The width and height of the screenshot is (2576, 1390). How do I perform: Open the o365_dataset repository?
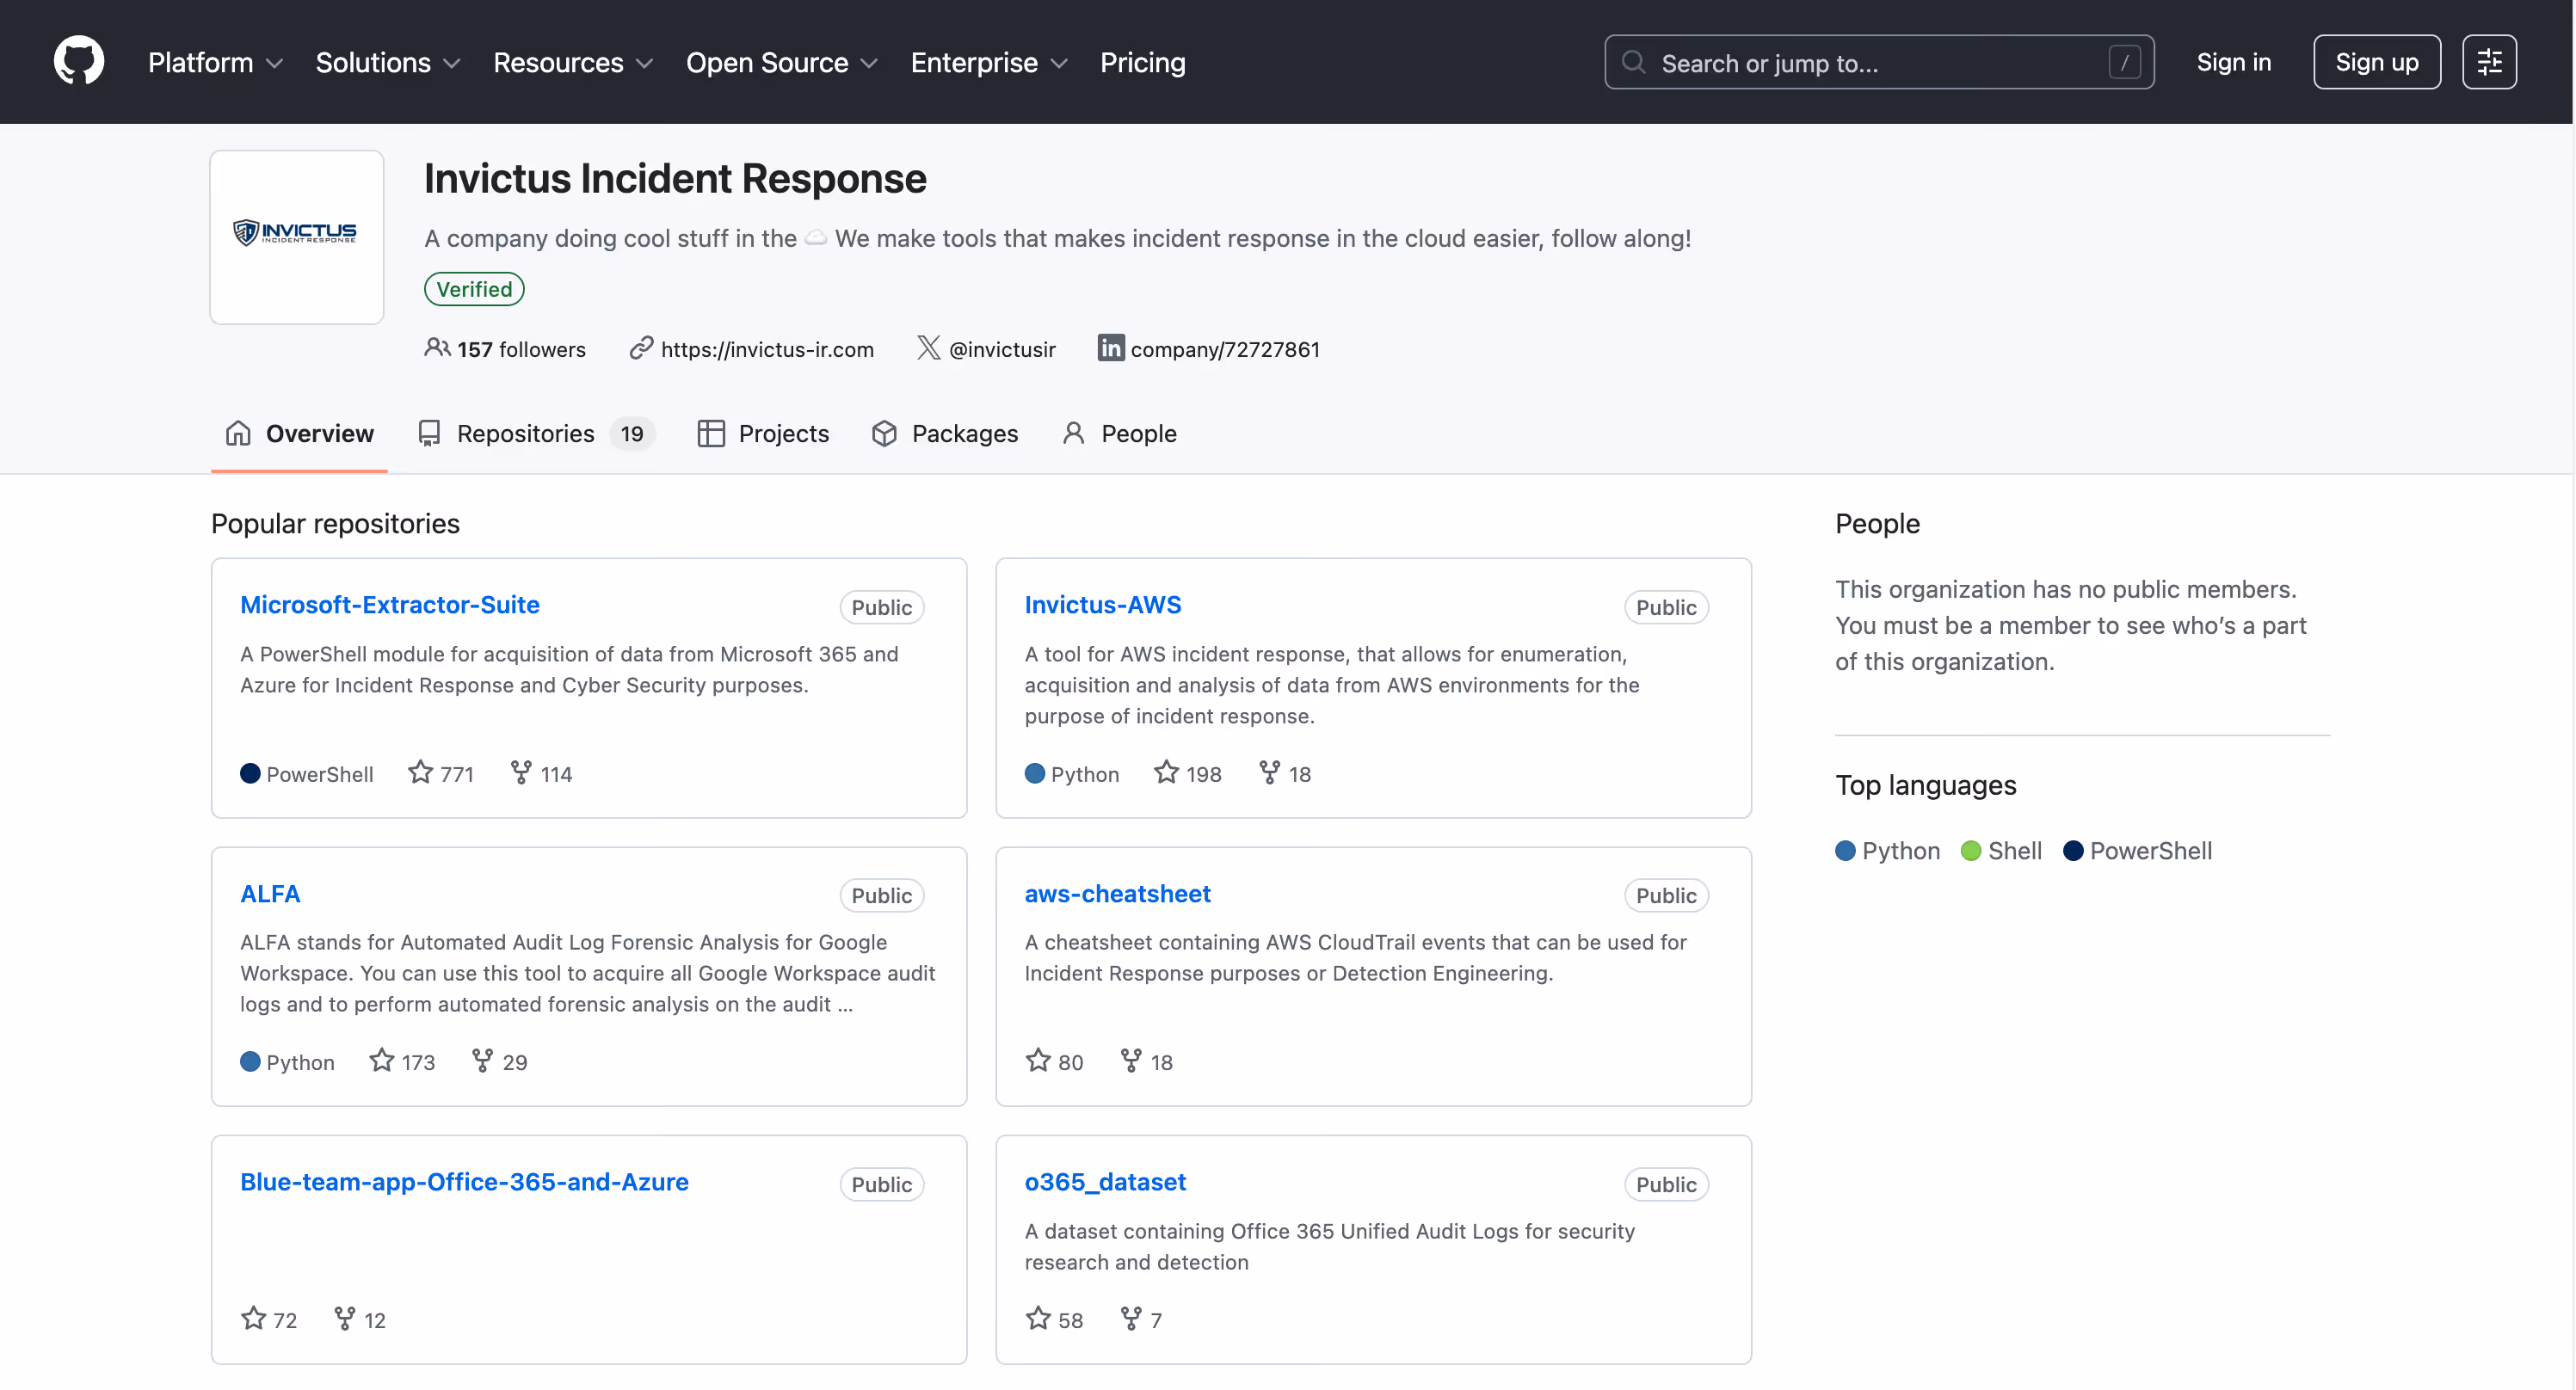click(x=1105, y=1181)
